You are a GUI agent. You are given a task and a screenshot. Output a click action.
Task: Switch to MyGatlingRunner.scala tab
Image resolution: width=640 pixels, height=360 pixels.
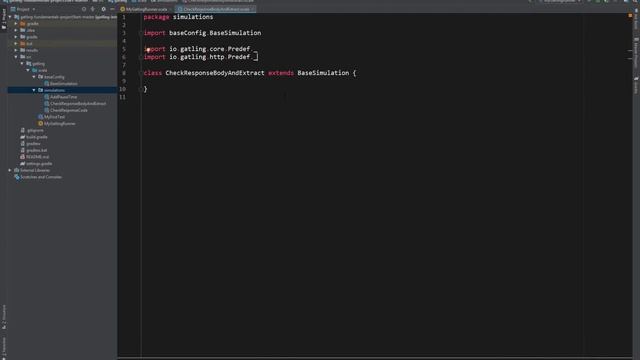coord(146,9)
